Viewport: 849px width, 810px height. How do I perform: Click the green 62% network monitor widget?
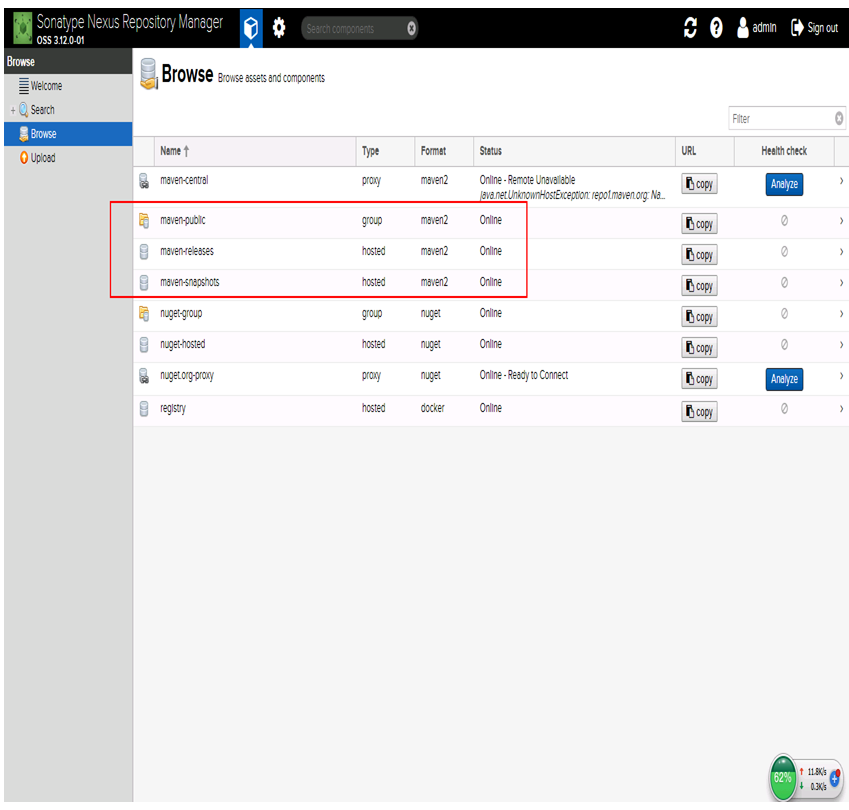(x=783, y=778)
